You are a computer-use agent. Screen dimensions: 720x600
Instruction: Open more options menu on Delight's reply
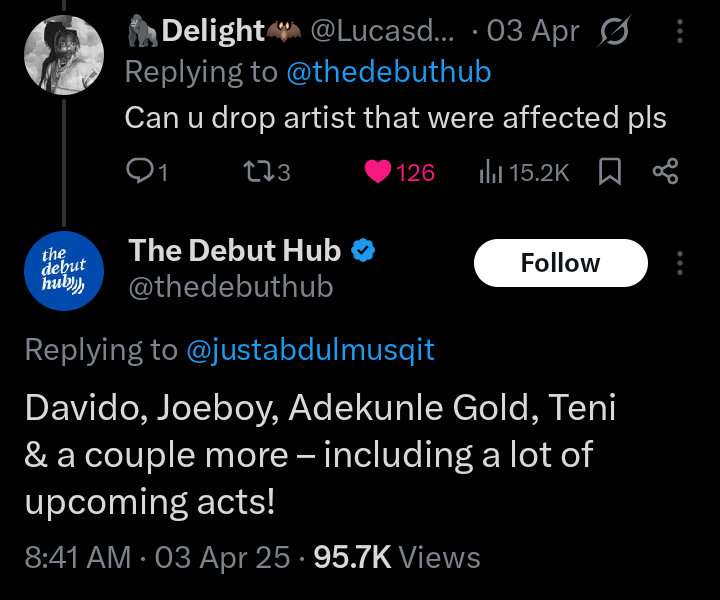tap(681, 32)
